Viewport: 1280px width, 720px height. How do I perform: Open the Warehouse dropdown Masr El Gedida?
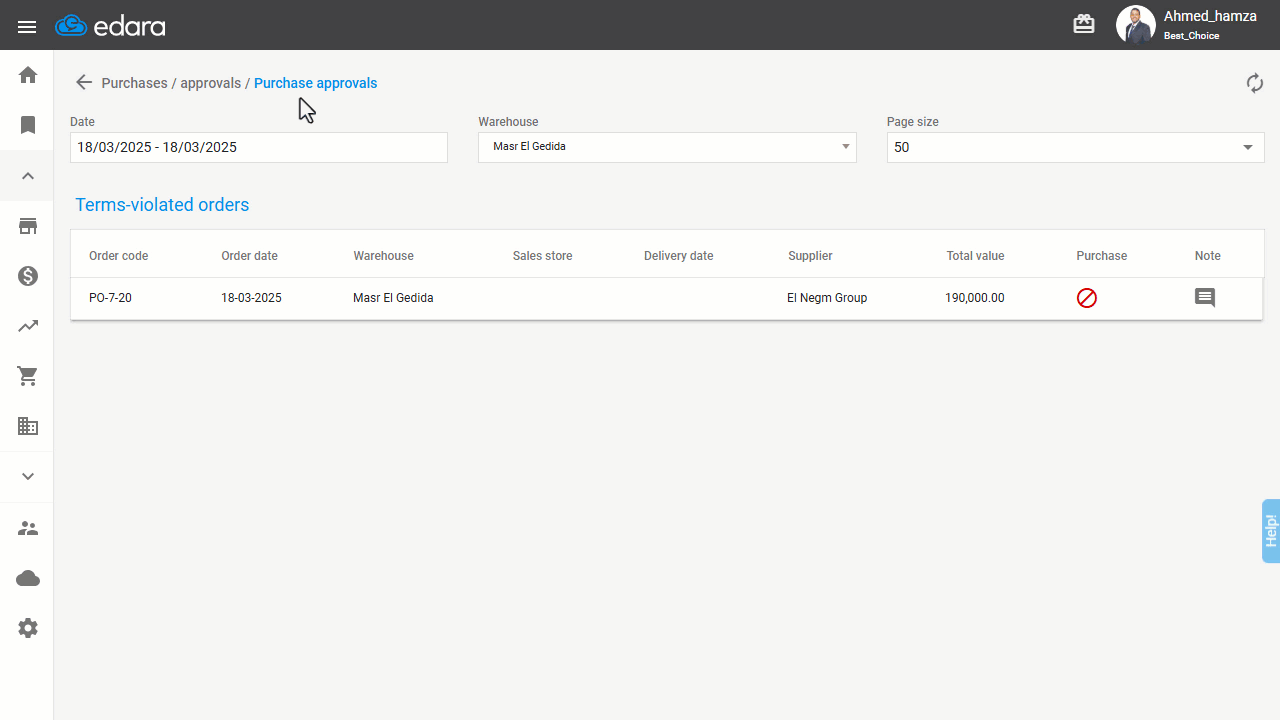pos(667,147)
